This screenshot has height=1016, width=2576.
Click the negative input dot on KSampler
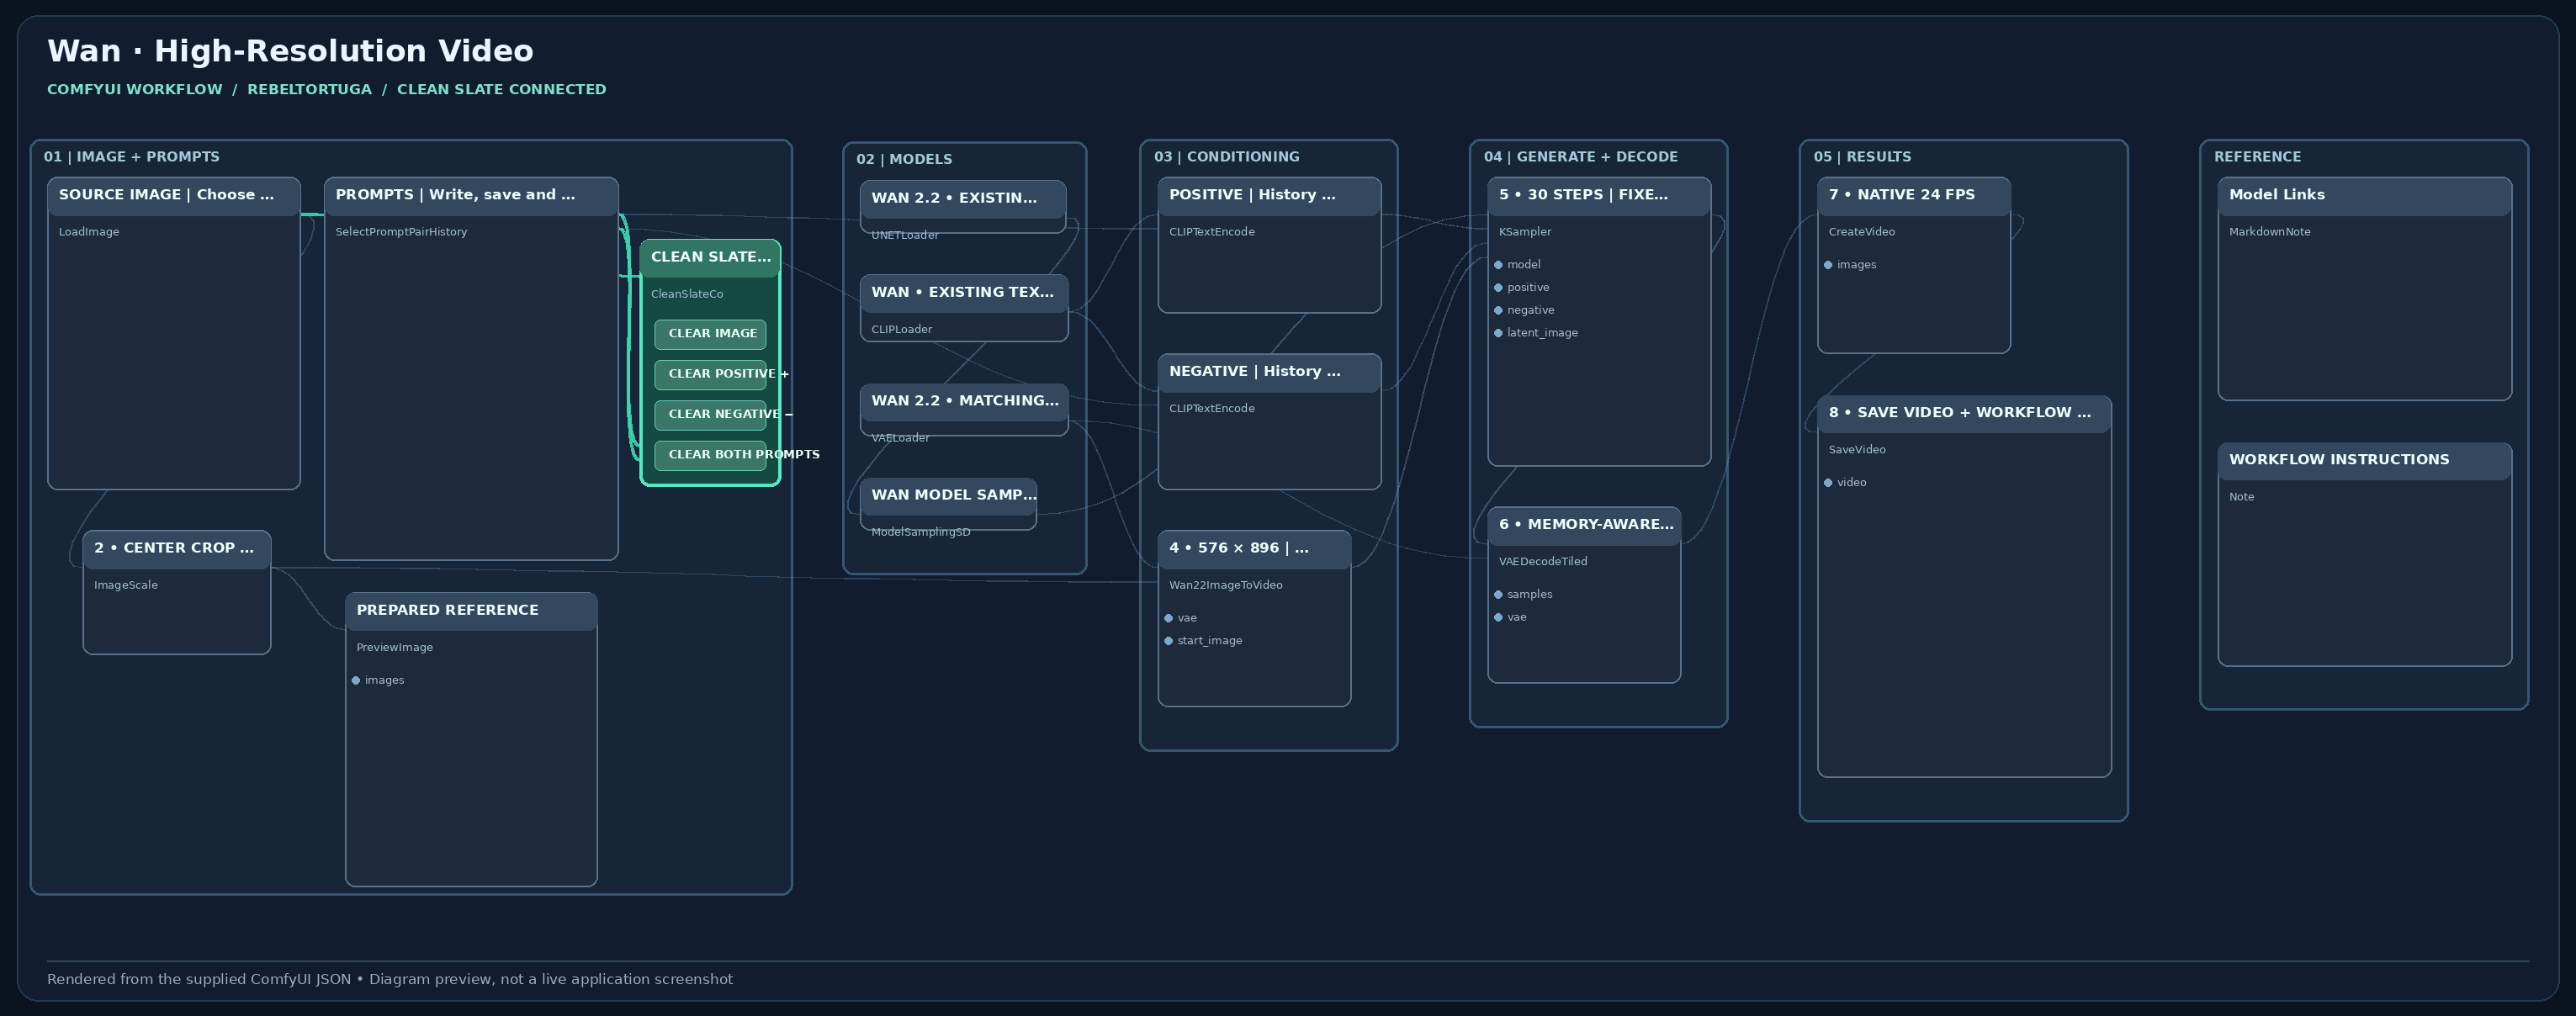(x=1498, y=310)
